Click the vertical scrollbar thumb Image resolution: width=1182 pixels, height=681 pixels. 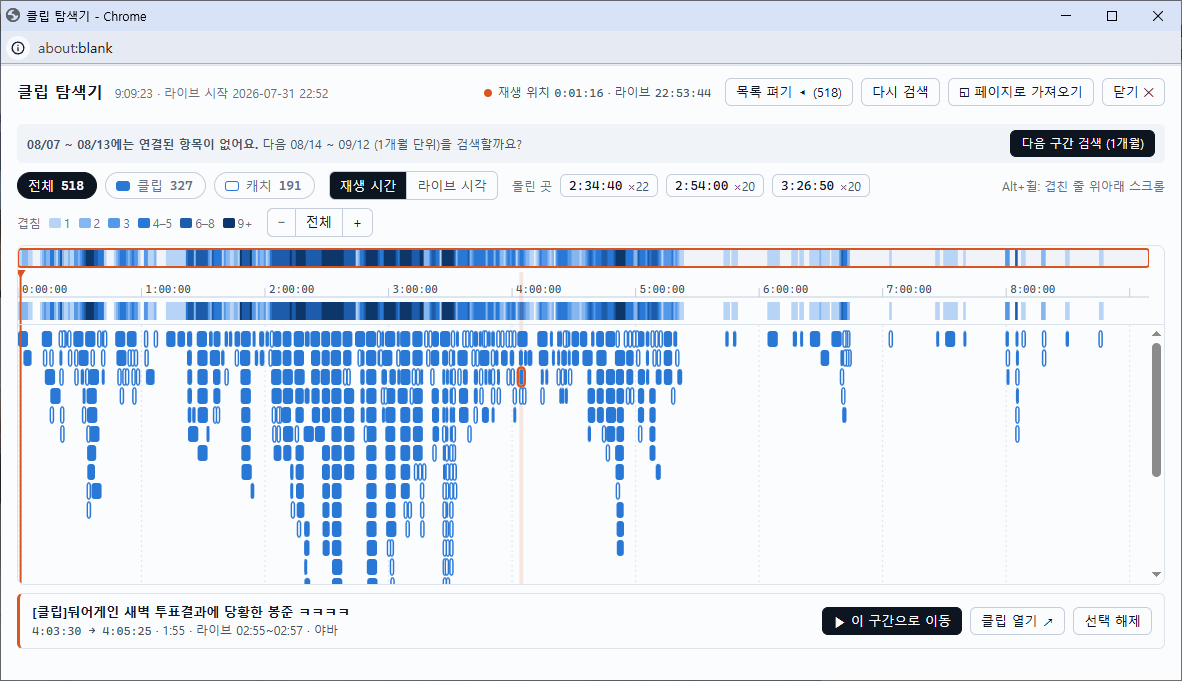click(1156, 410)
